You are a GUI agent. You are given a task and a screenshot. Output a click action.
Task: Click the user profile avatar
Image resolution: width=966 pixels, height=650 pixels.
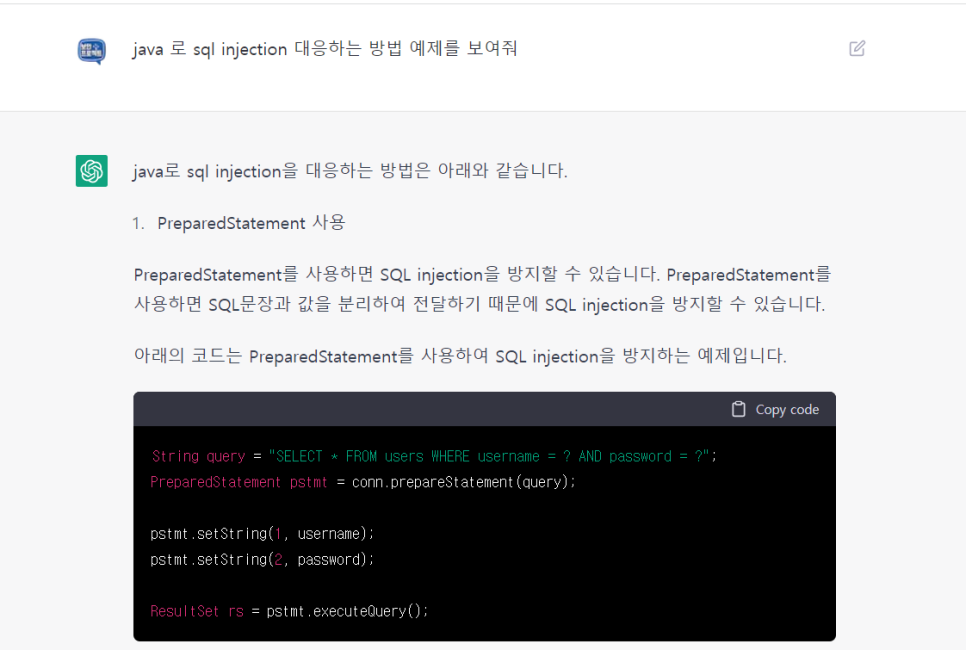coord(91,51)
